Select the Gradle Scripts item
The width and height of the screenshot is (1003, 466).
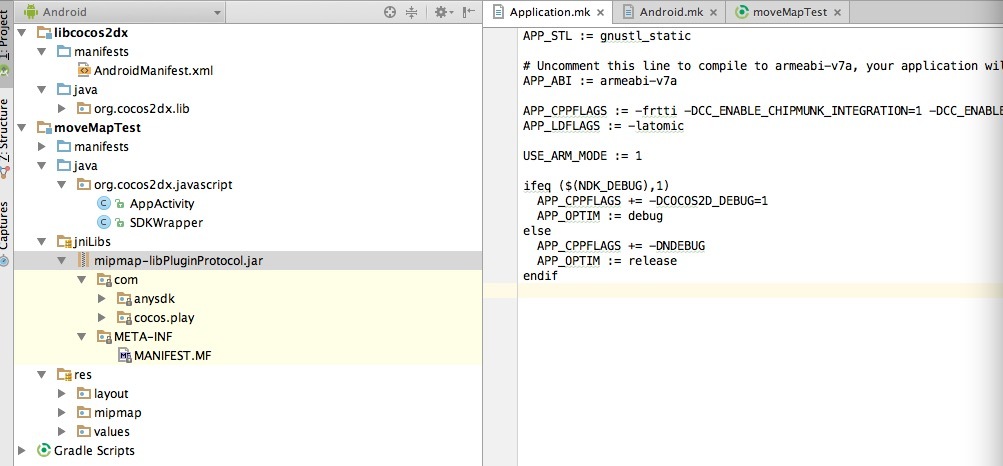95,451
